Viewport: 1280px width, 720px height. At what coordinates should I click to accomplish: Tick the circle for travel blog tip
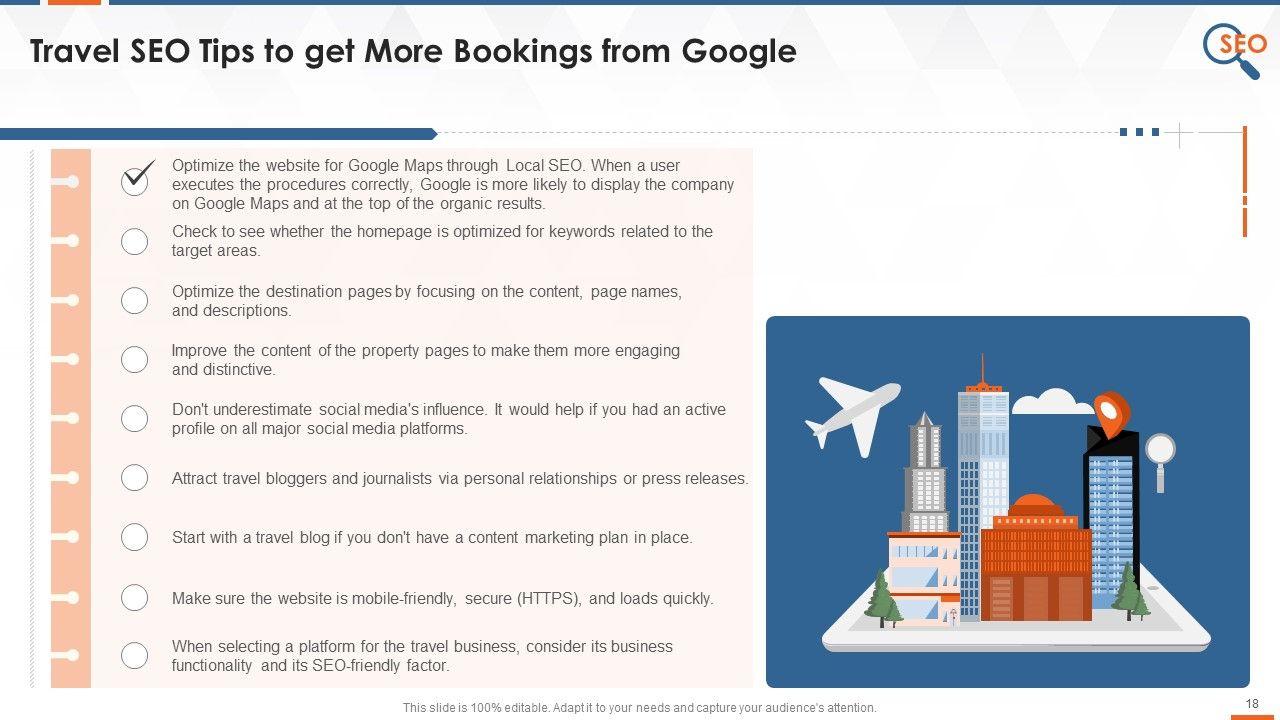(x=134, y=537)
